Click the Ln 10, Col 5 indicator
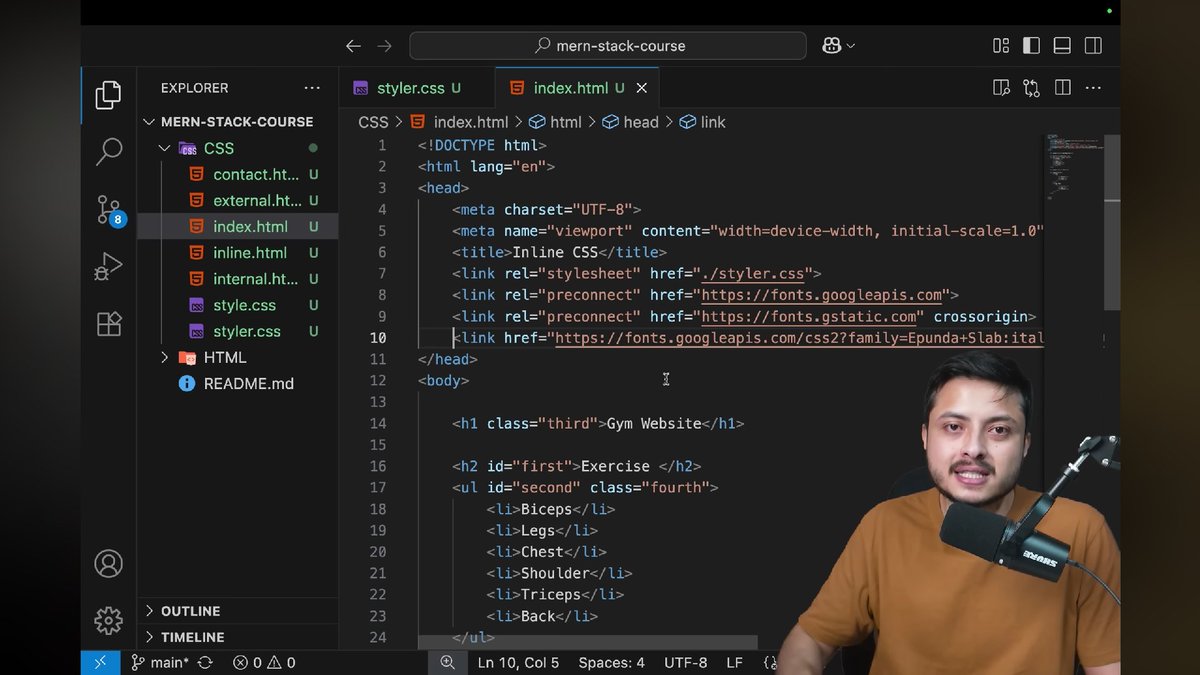 point(518,662)
